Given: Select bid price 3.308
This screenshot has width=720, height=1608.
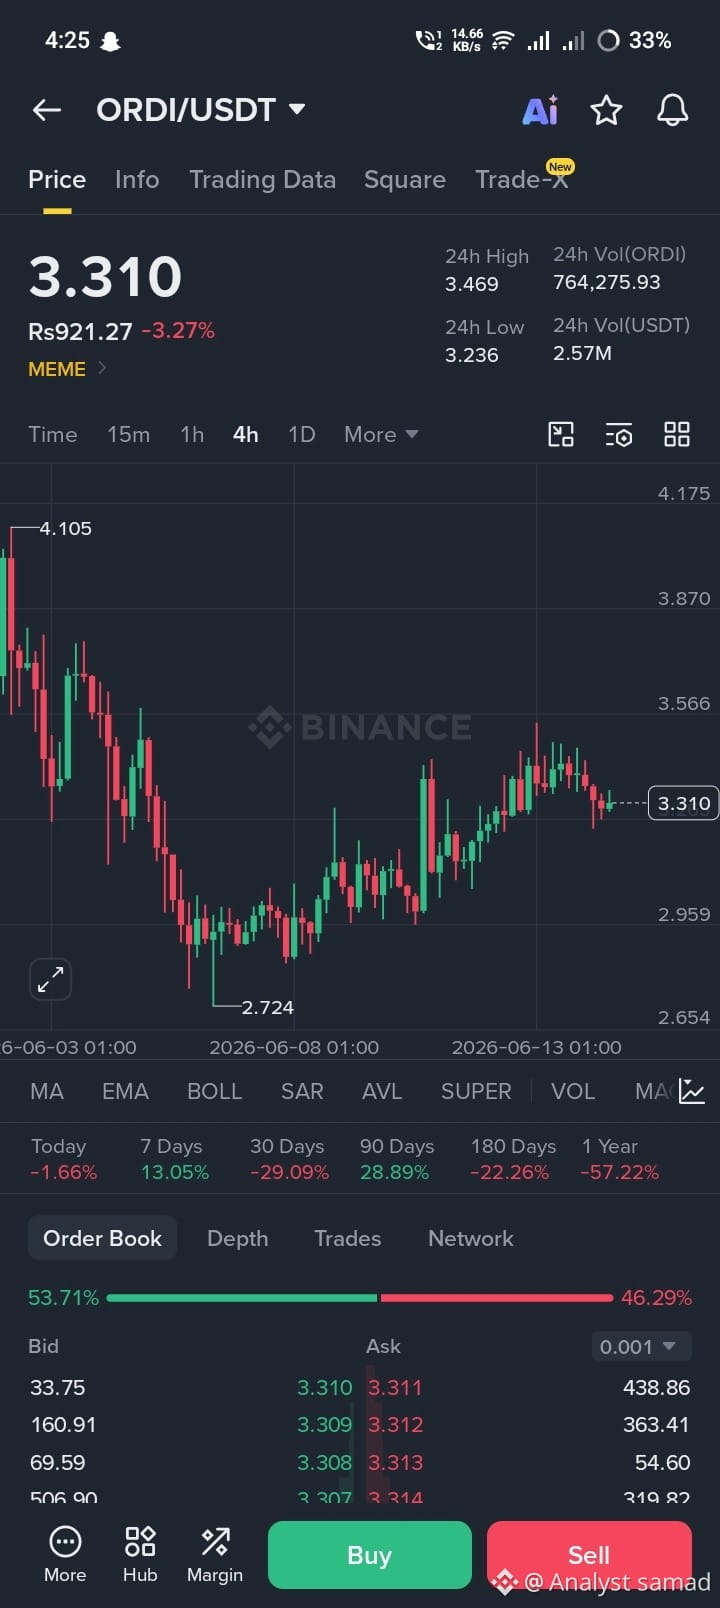Looking at the screenshot, I should coord(325,1463).
